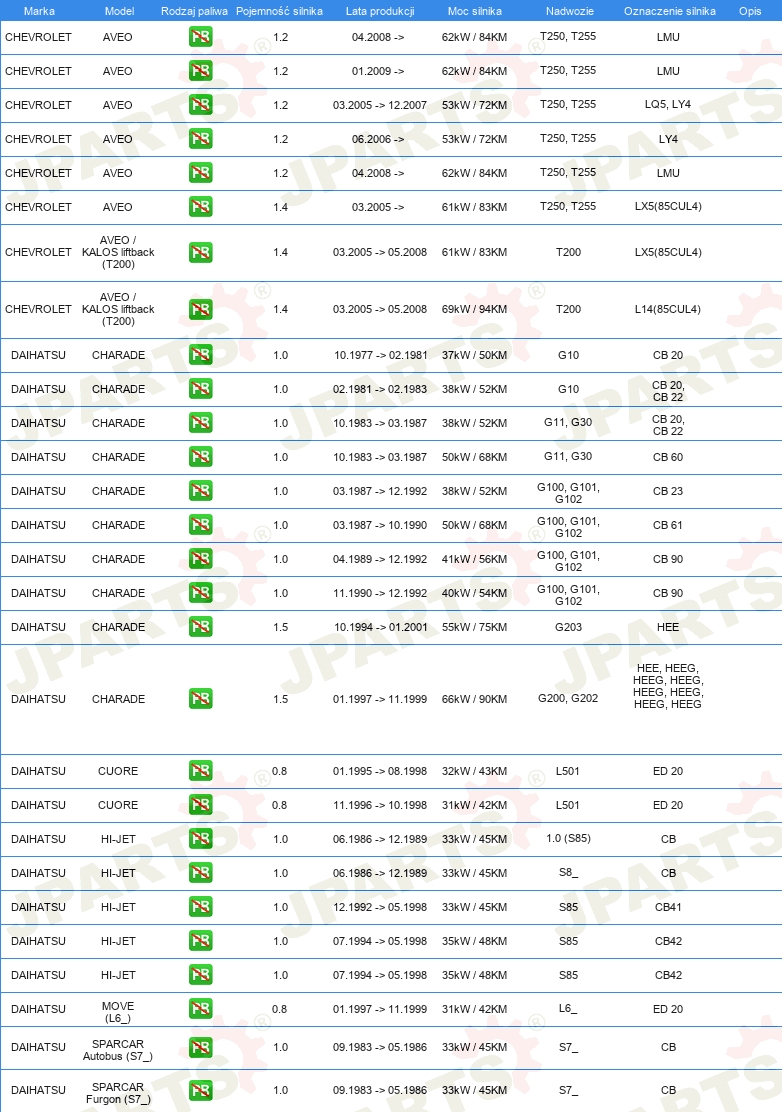Screen dimensions: 782x1112
Task: Click the fuel icon in the KALOS liftback 69kW row
Action: tap(201, 309)
